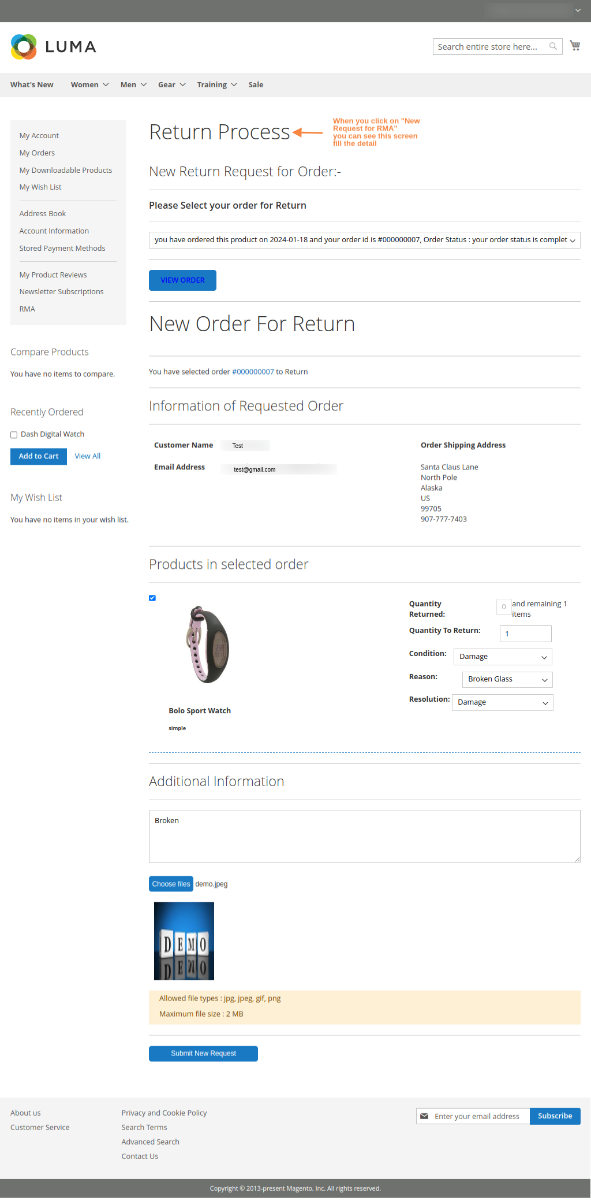Click the envelope icon beside the newsletter field

coord(424,1116)
